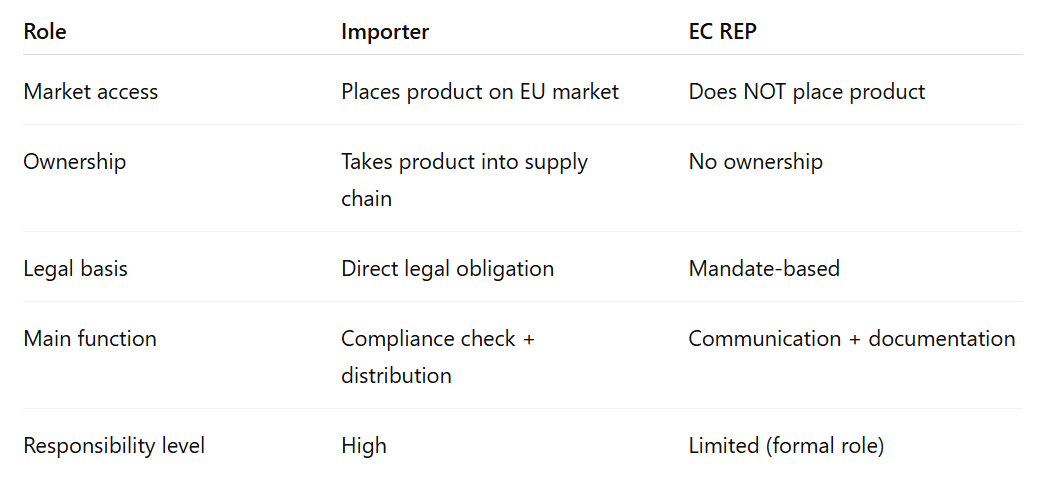Image resolution: width=1054 pixels, height=501 pixels.
Task: Click the 'Mandate-based' cell
Action: click(764, 269)
